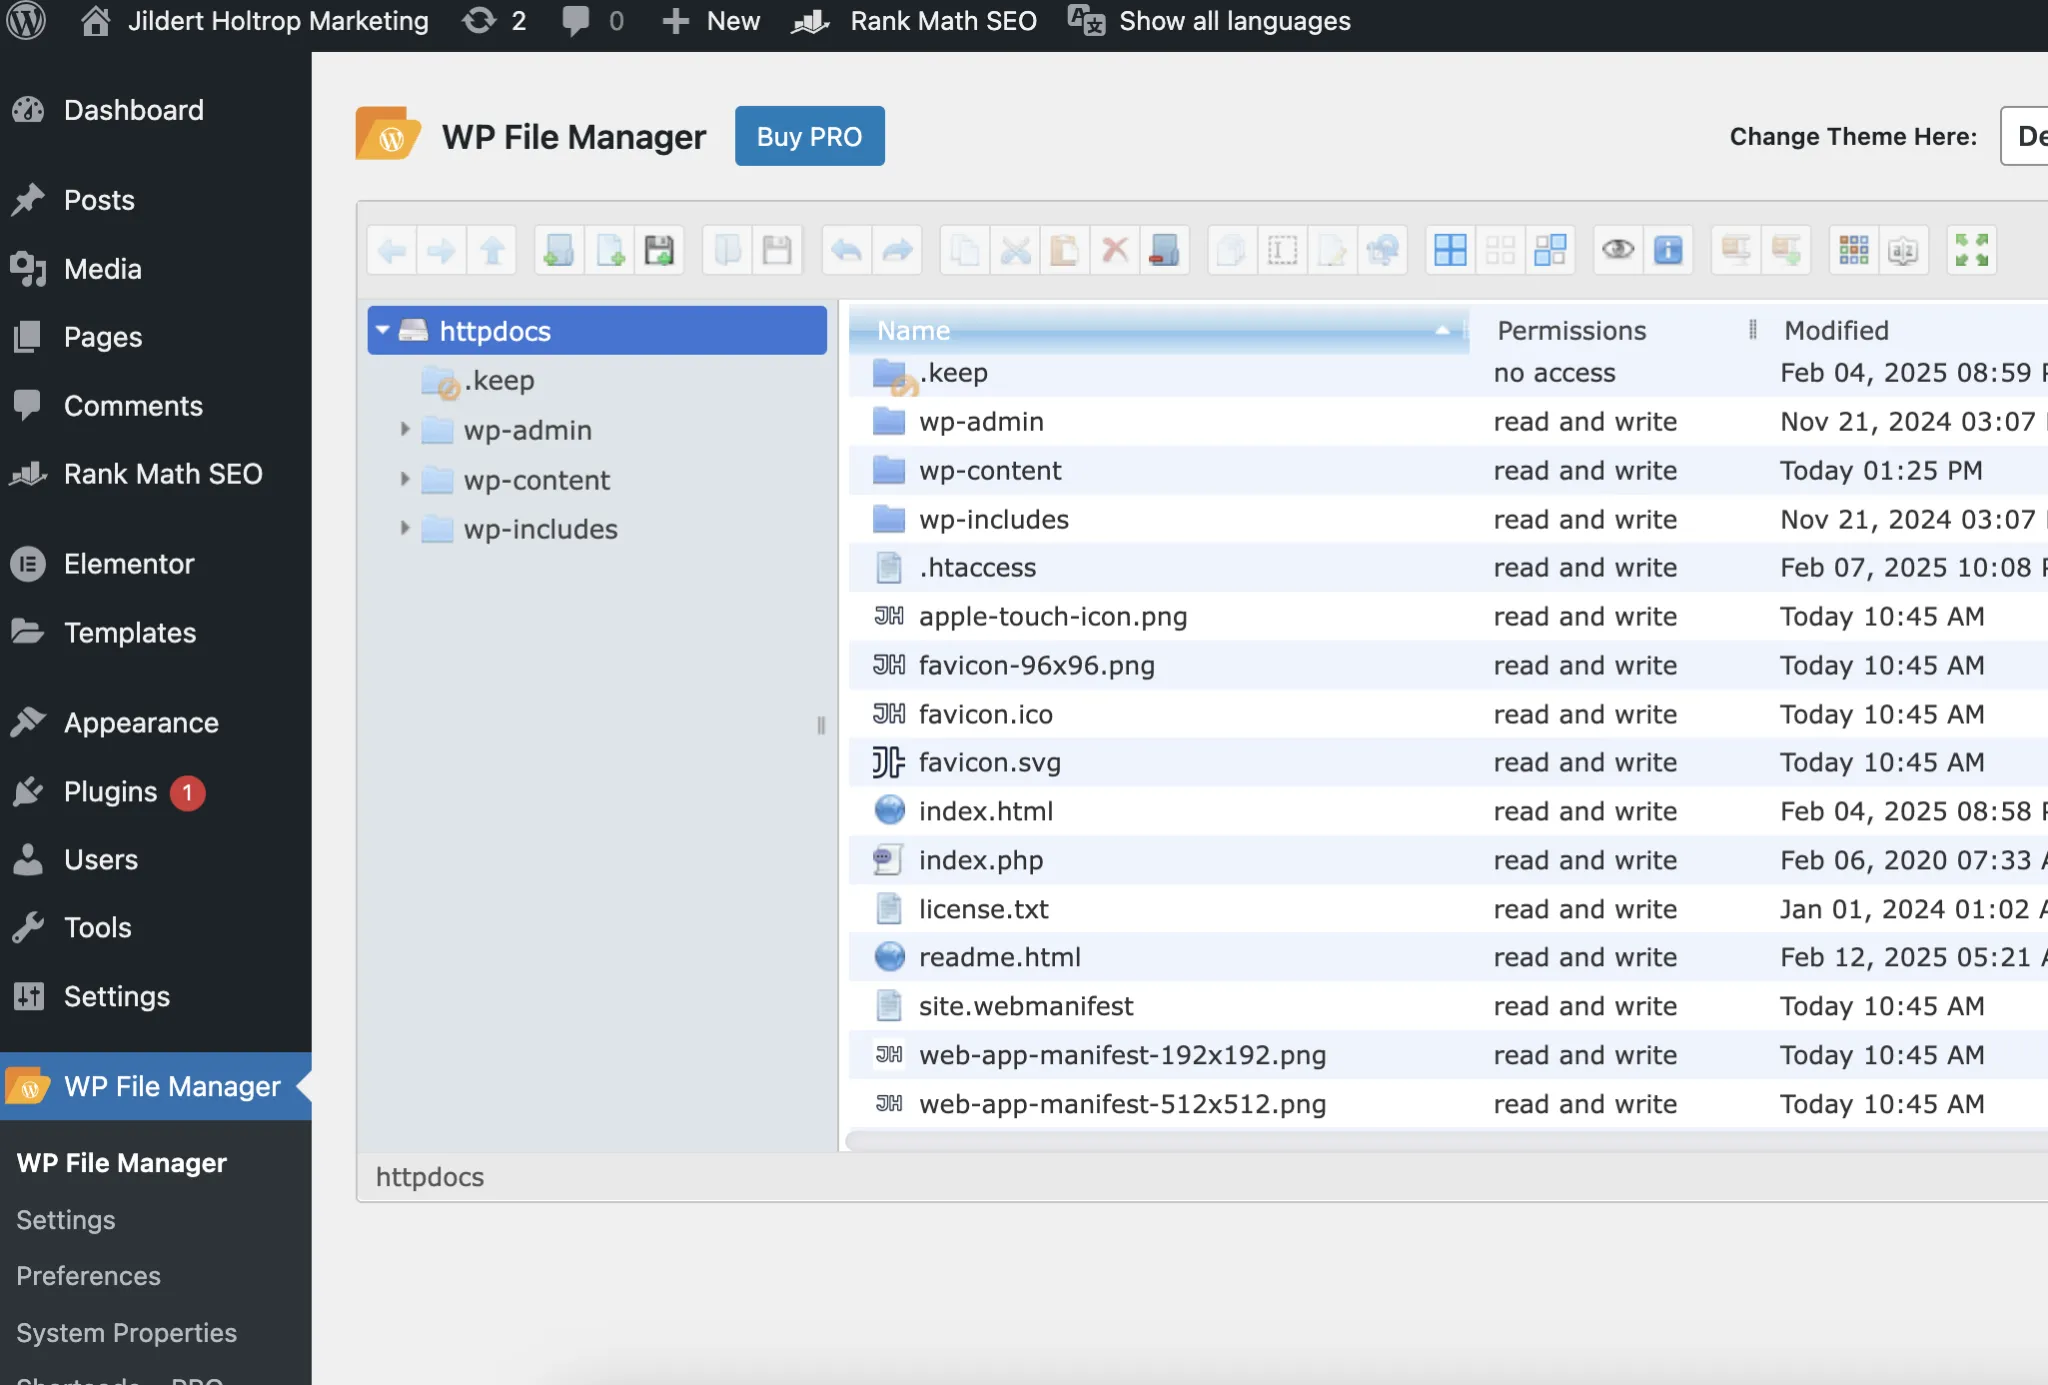
Task: Delete selection with the red X icon
Action: (x=1113, y=250)
